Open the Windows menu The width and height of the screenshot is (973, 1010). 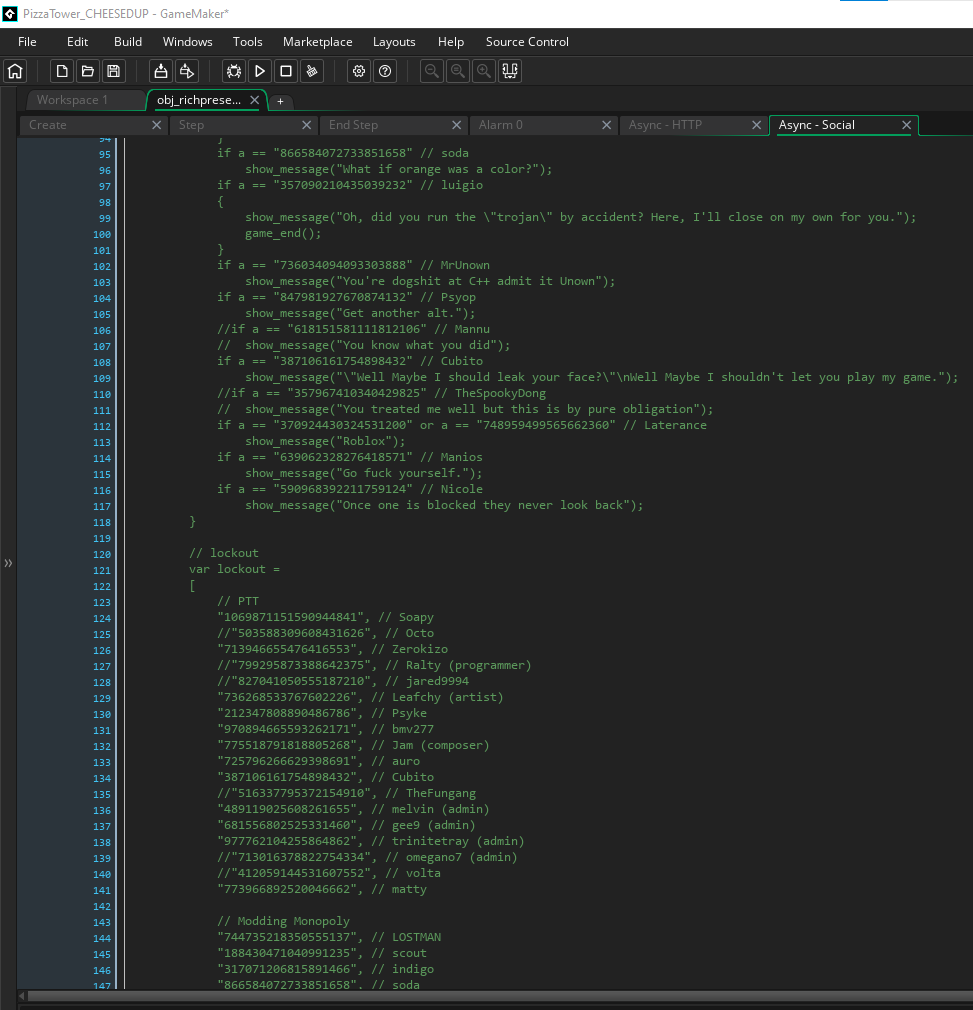[187, 42]
